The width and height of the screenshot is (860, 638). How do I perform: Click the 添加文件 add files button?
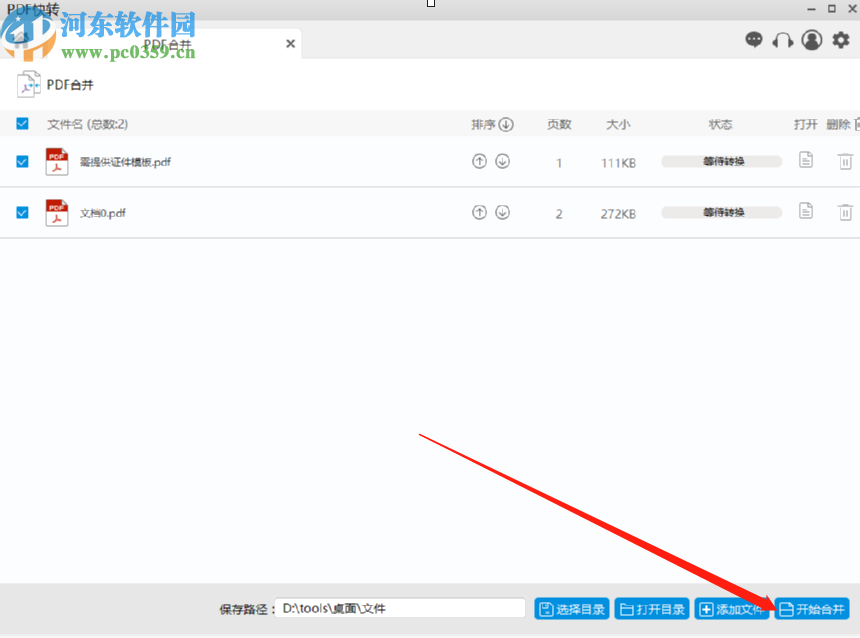(x=732, y=608)
